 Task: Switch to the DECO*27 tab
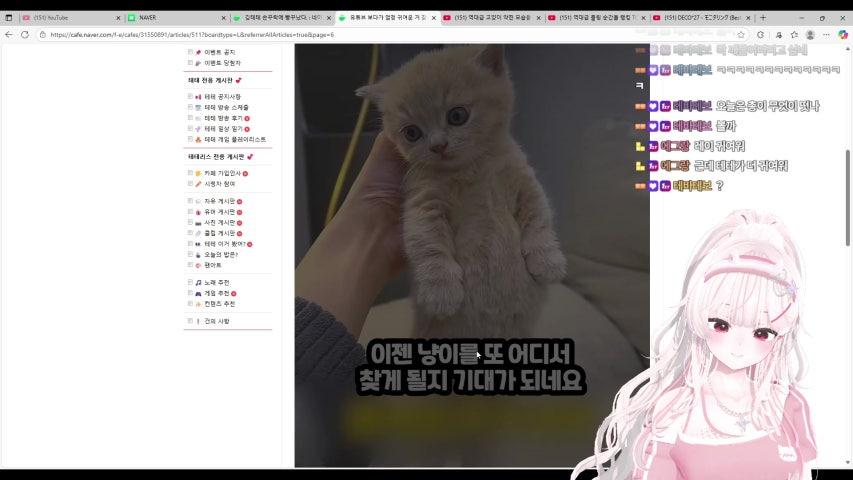(x=701, y=18)
